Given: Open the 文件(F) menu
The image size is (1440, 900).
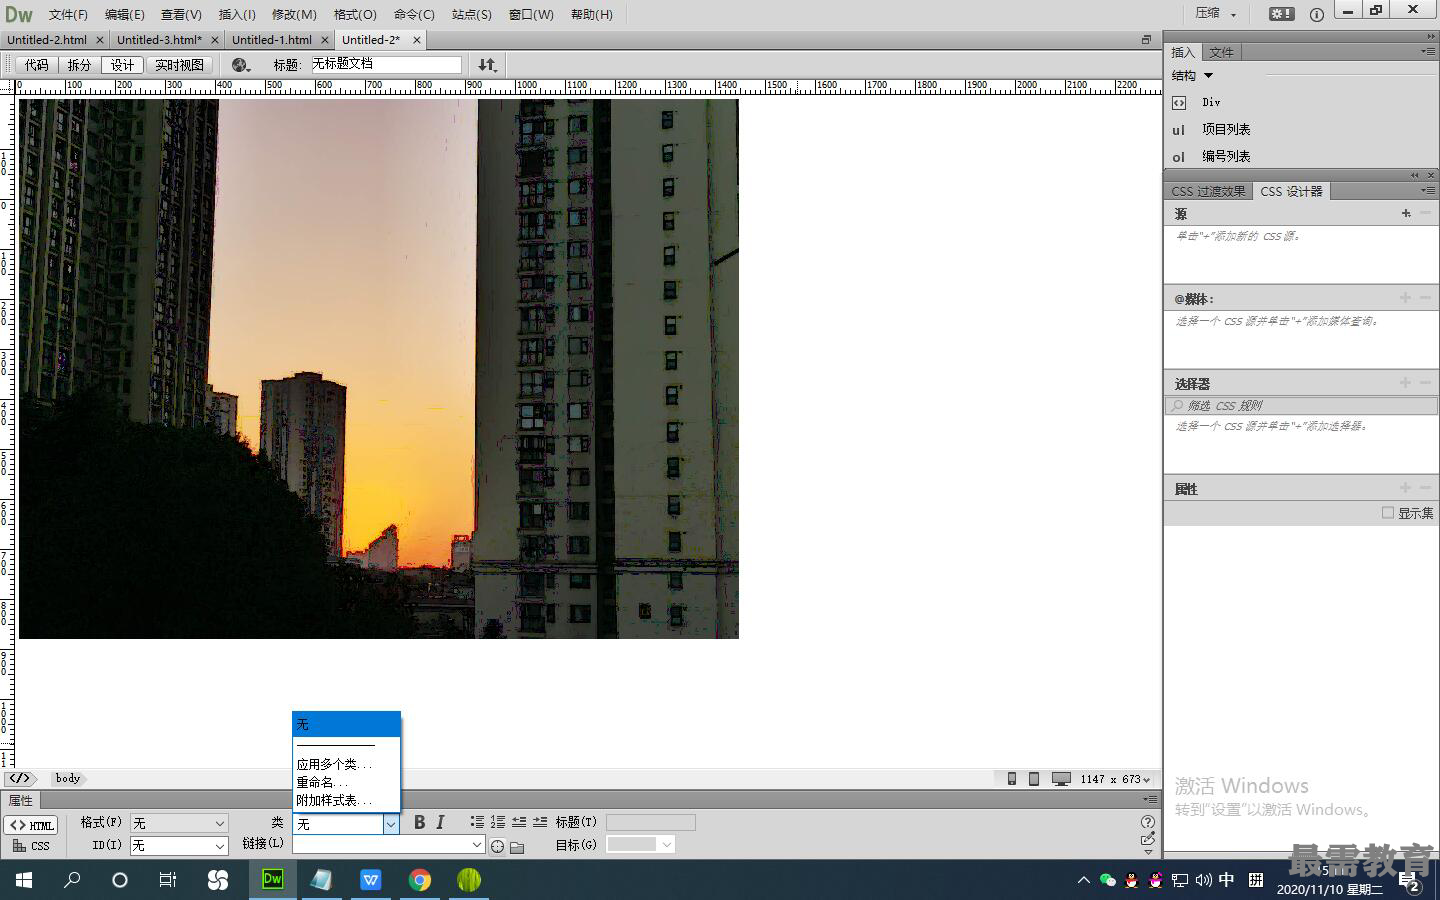Looking at the screenshot, I should pyautogui.click(x=68, y=14).
